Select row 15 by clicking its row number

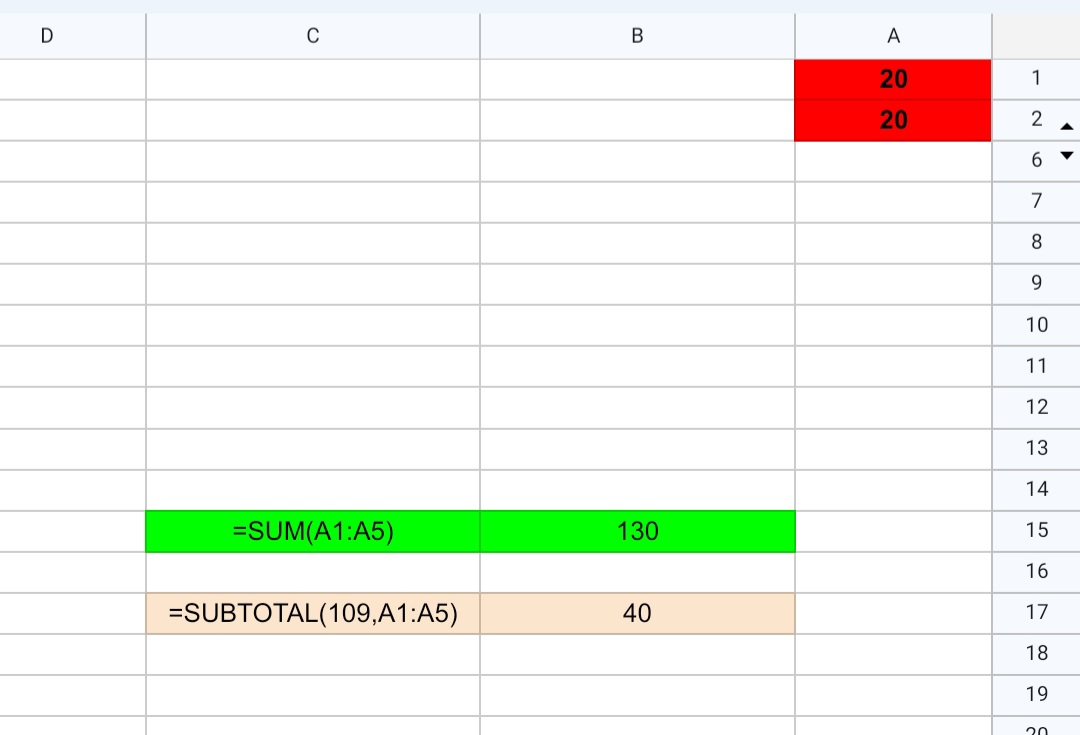[1036, 530]
